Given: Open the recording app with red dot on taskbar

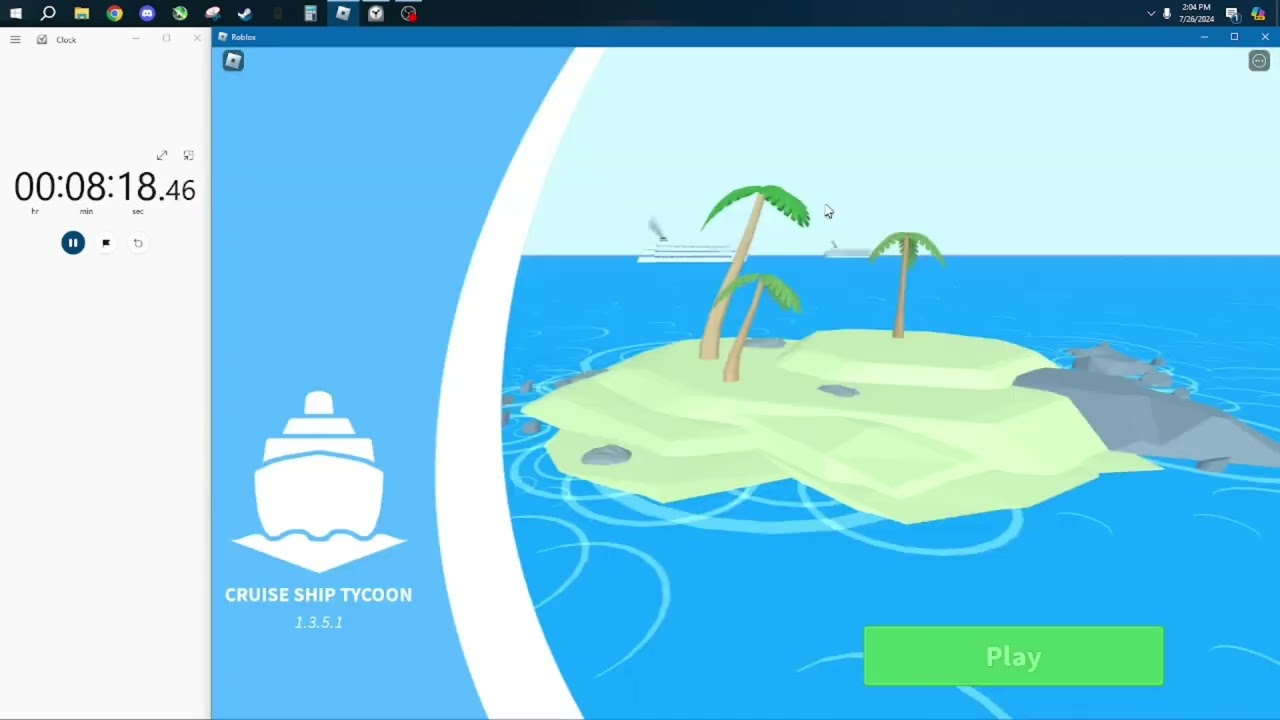Looking at the screenshot, I should [408, 14].
